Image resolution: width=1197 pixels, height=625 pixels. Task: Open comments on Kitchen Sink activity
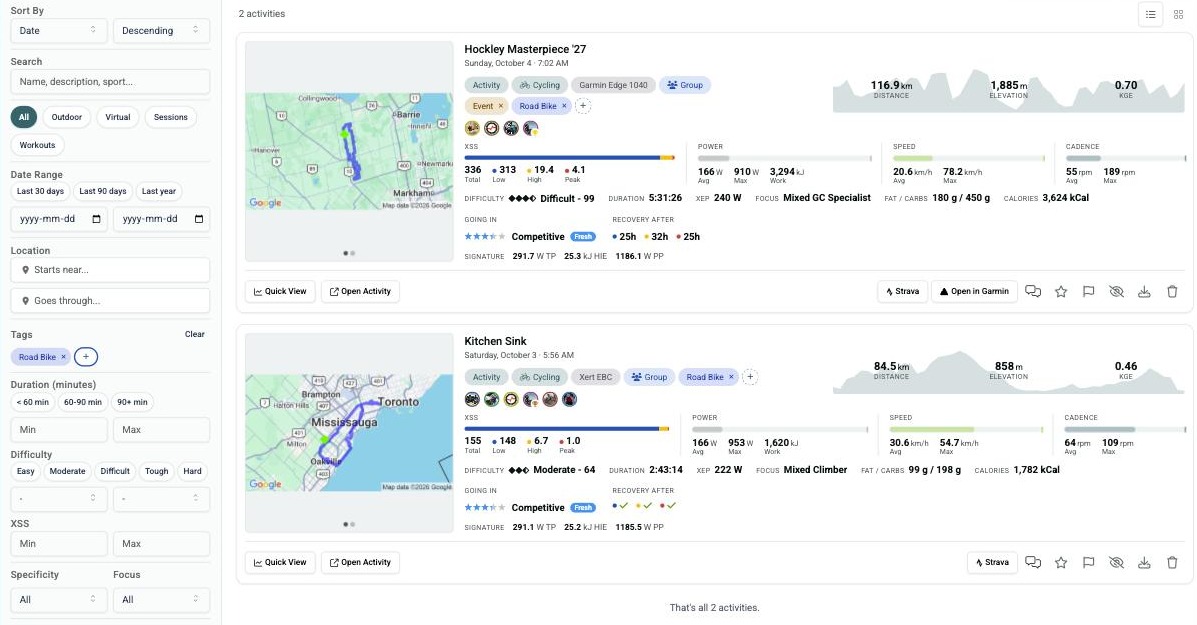coord(1033,562)
